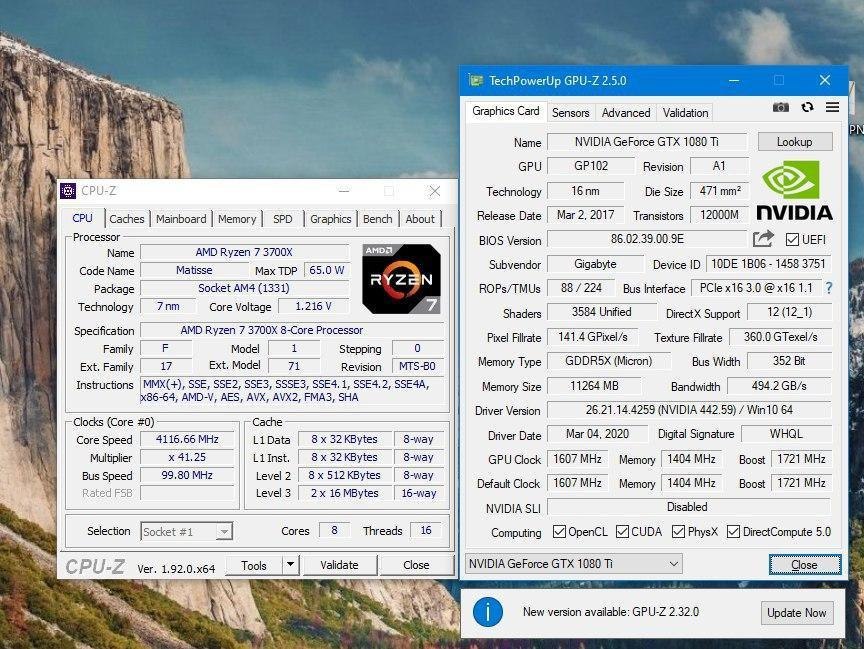Open the Sensors tab in GPU-Z
864x649 pixels.
[x=570, y=112]
